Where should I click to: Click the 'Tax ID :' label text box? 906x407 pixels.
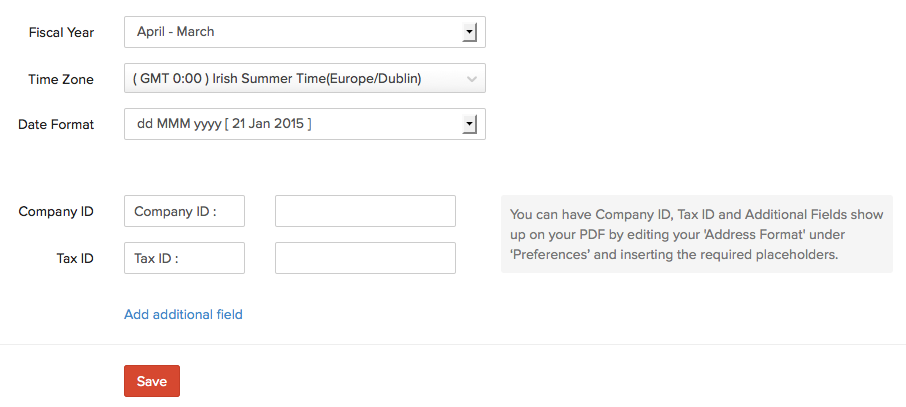point(185,258)
